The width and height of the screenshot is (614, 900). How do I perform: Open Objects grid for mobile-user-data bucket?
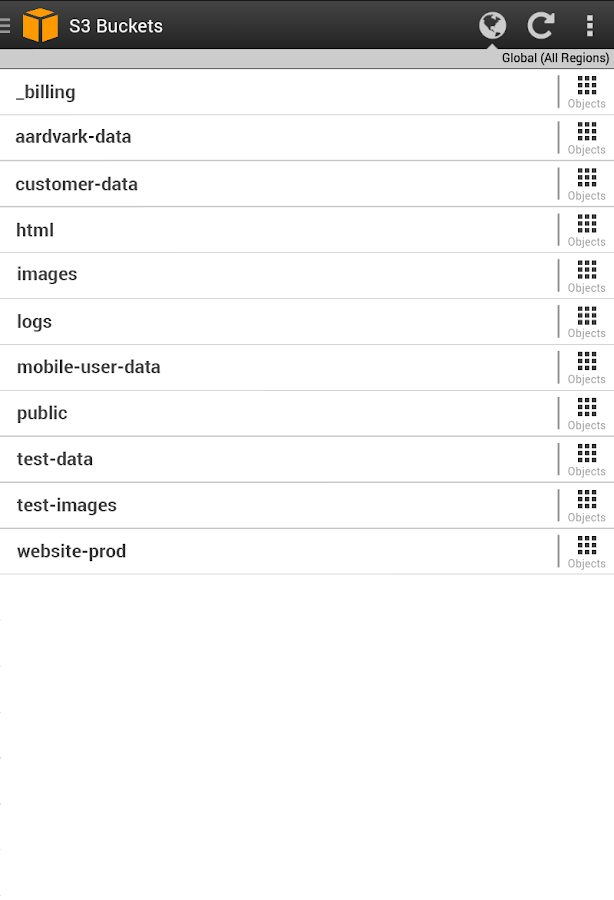(x=586, y=367)
